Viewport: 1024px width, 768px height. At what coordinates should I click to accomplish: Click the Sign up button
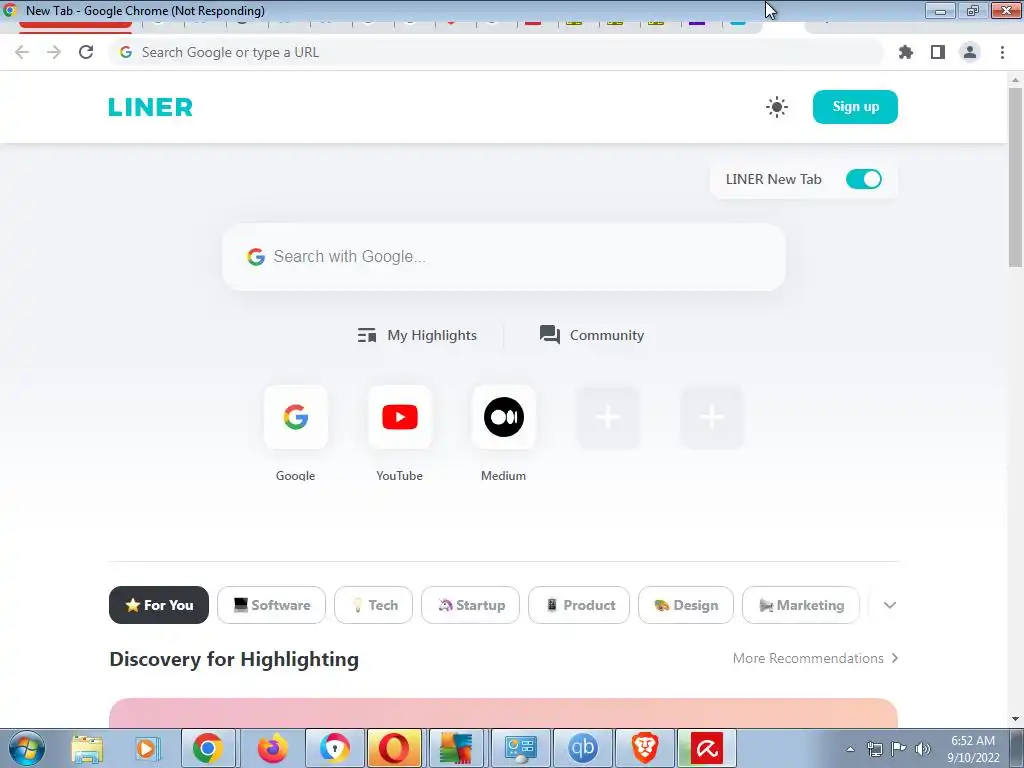[x=855, y=107]
